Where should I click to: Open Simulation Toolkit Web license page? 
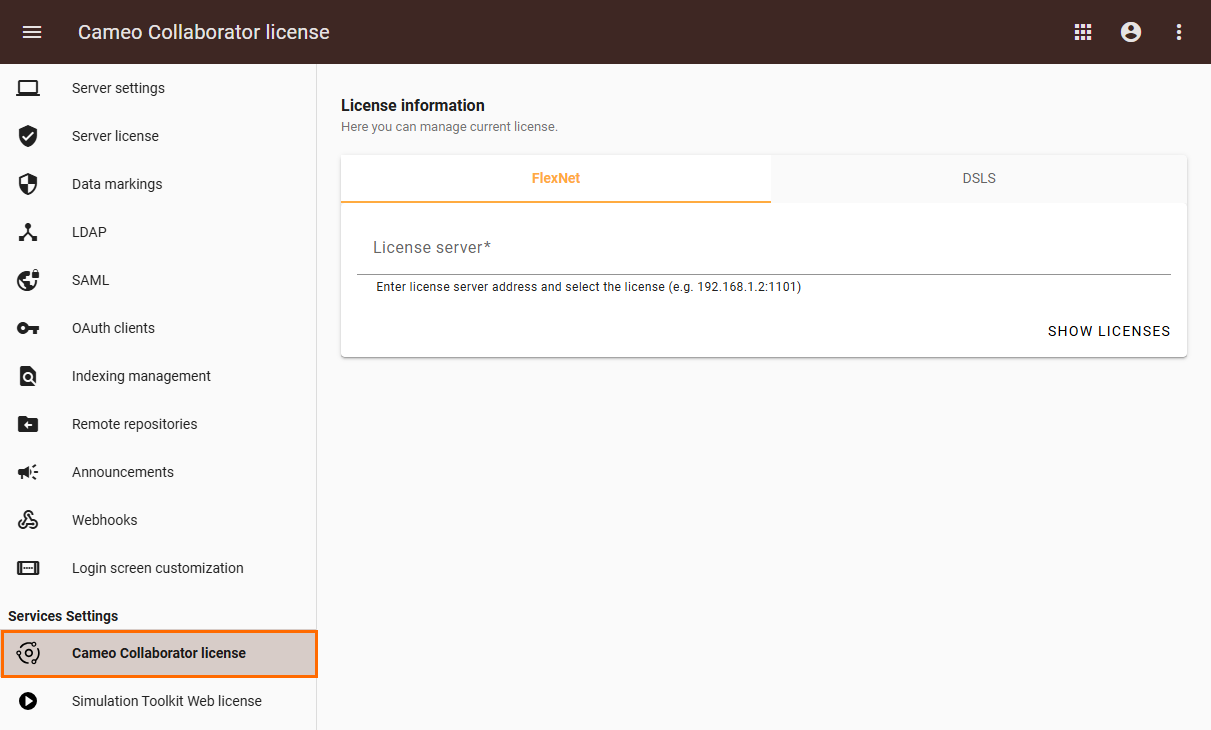166,701
